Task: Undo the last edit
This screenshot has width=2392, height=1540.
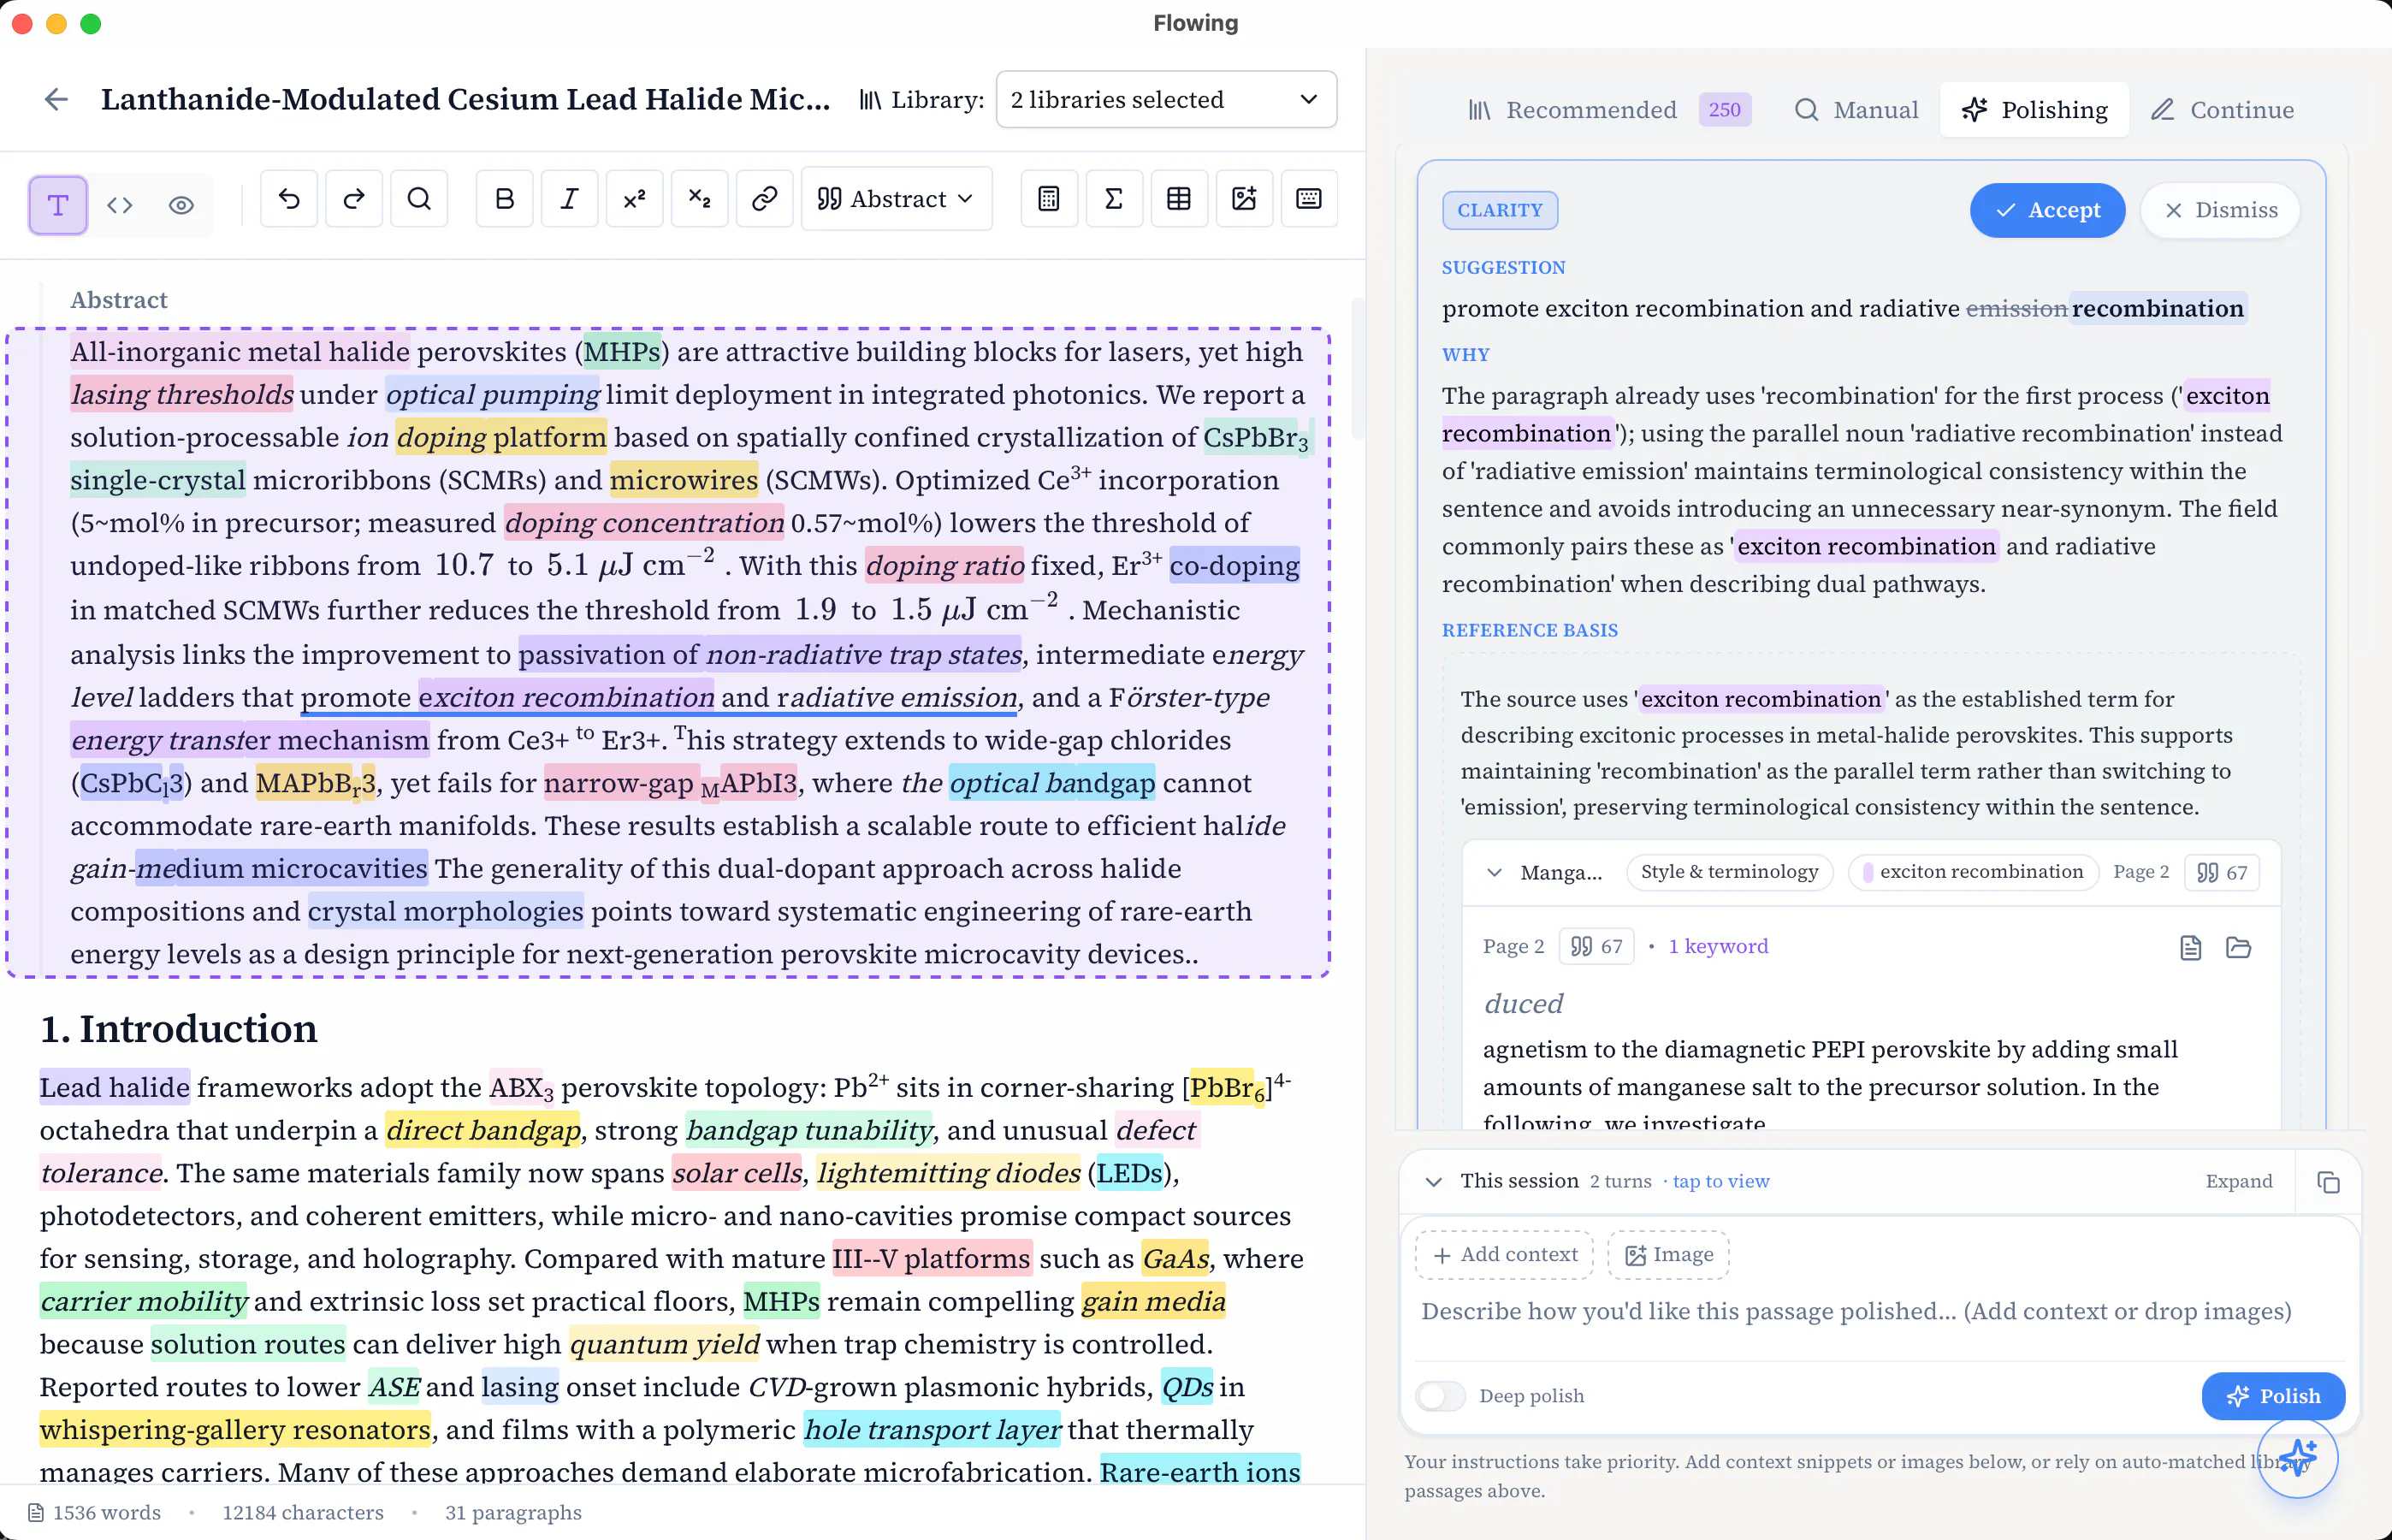Action: coord(289,199)
